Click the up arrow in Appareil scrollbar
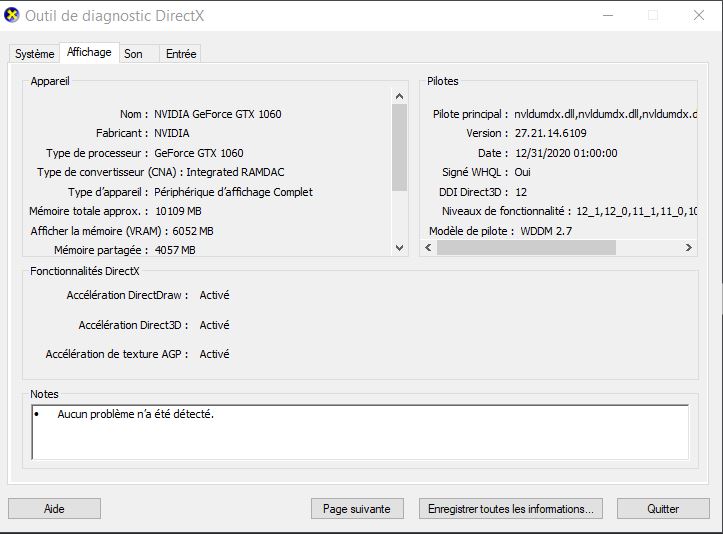Viewport: 723px width, 534px height. pos(400,96)
